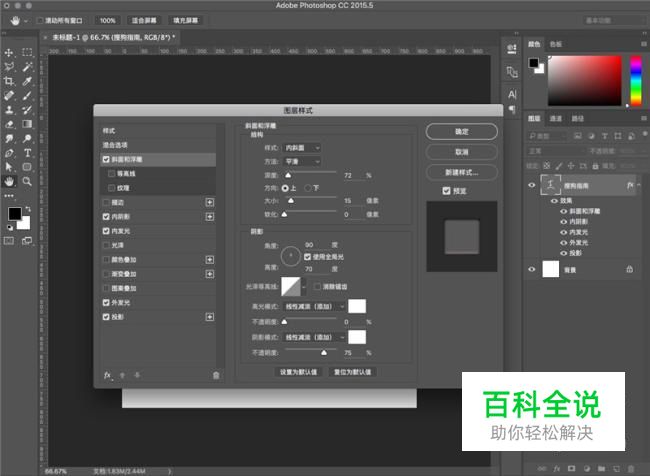Select the Pen tool

(x=9, y=153)
